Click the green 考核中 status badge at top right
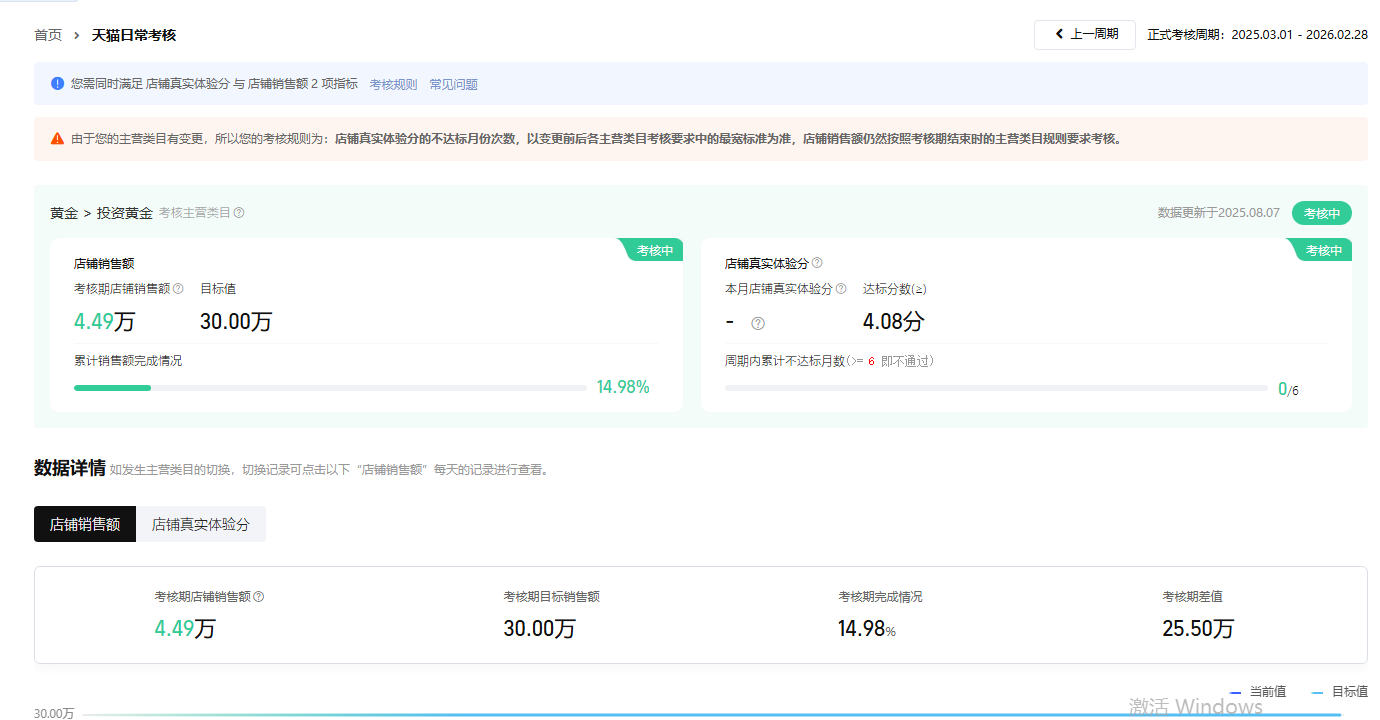Image resolution: width=1380 pixels, height=720 pixels. pyautogui.click(x=1321, y=213)
